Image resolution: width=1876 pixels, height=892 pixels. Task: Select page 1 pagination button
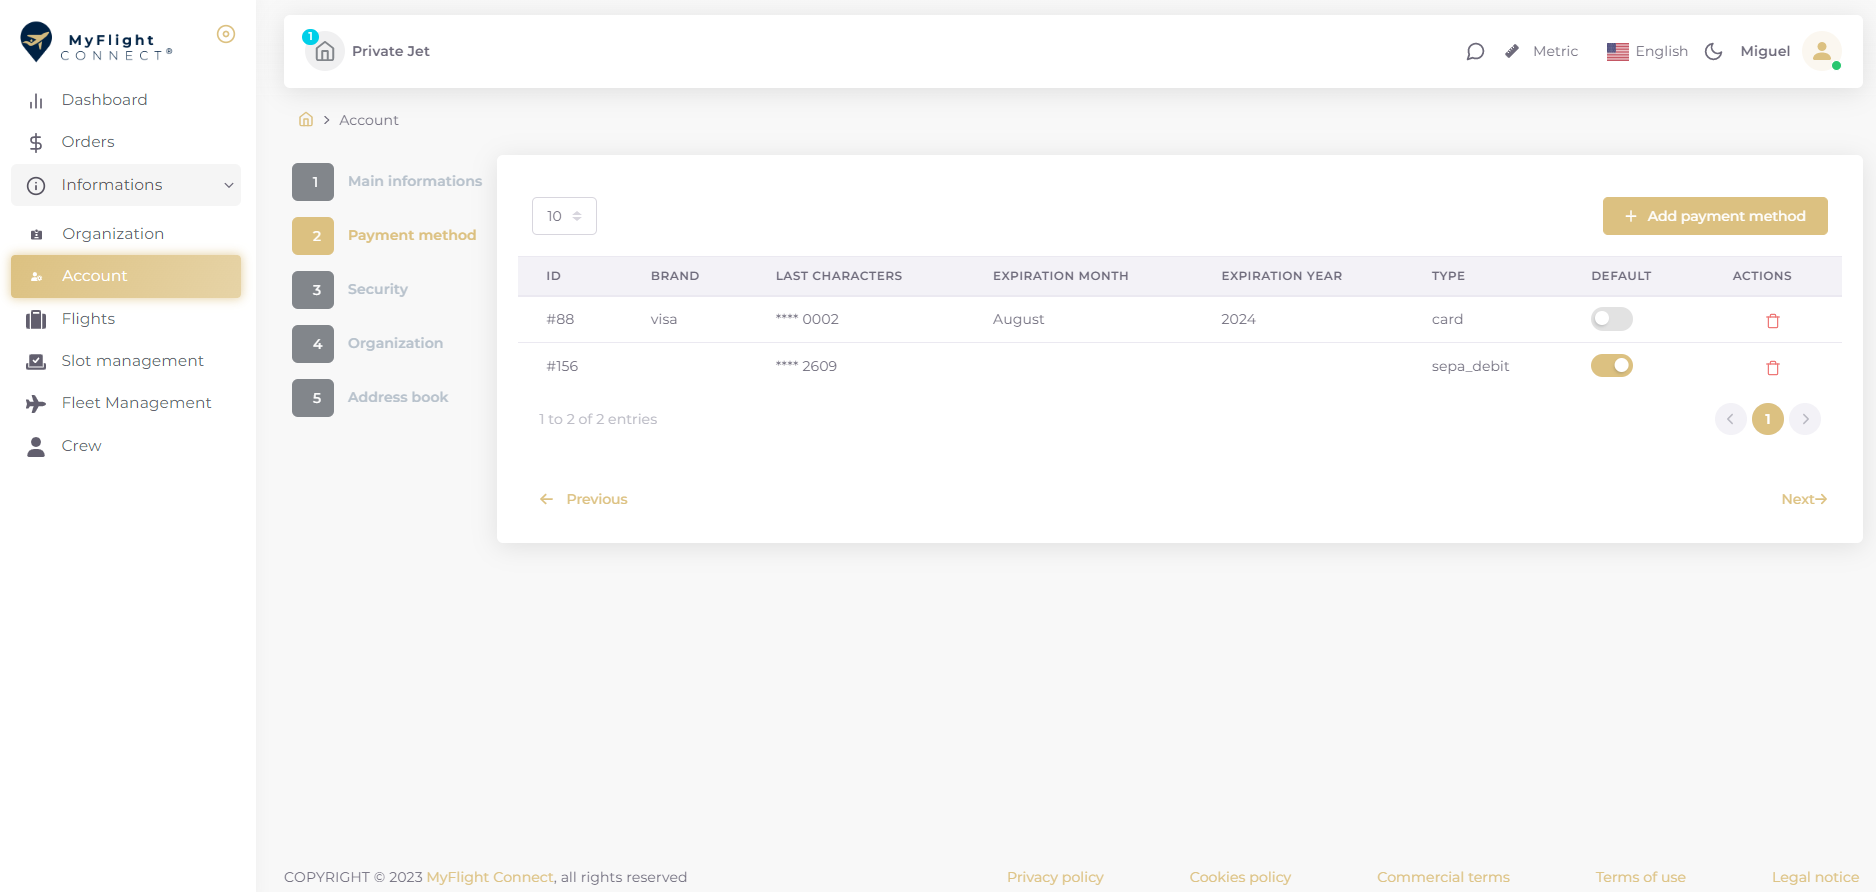click(x=1767, y=419)
